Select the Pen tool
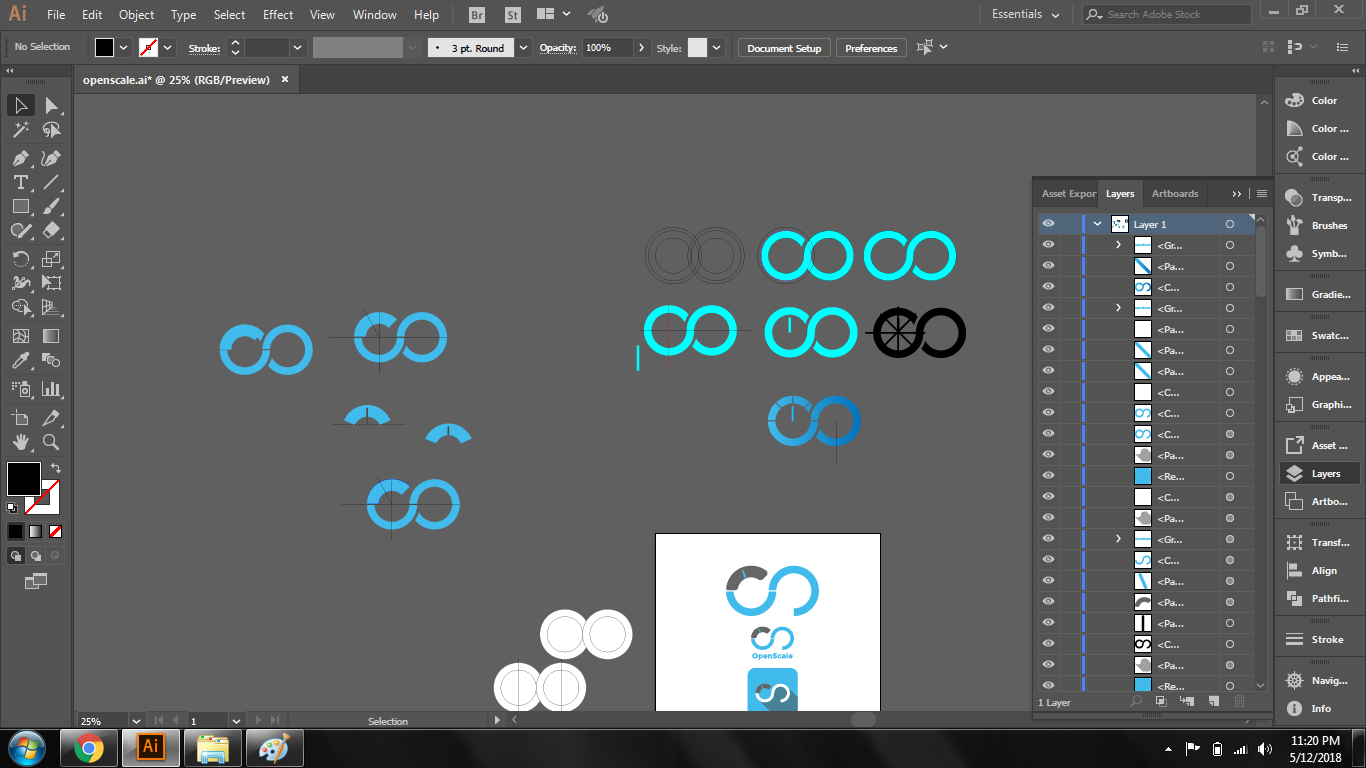1366x768 pixels. point(20,158)
